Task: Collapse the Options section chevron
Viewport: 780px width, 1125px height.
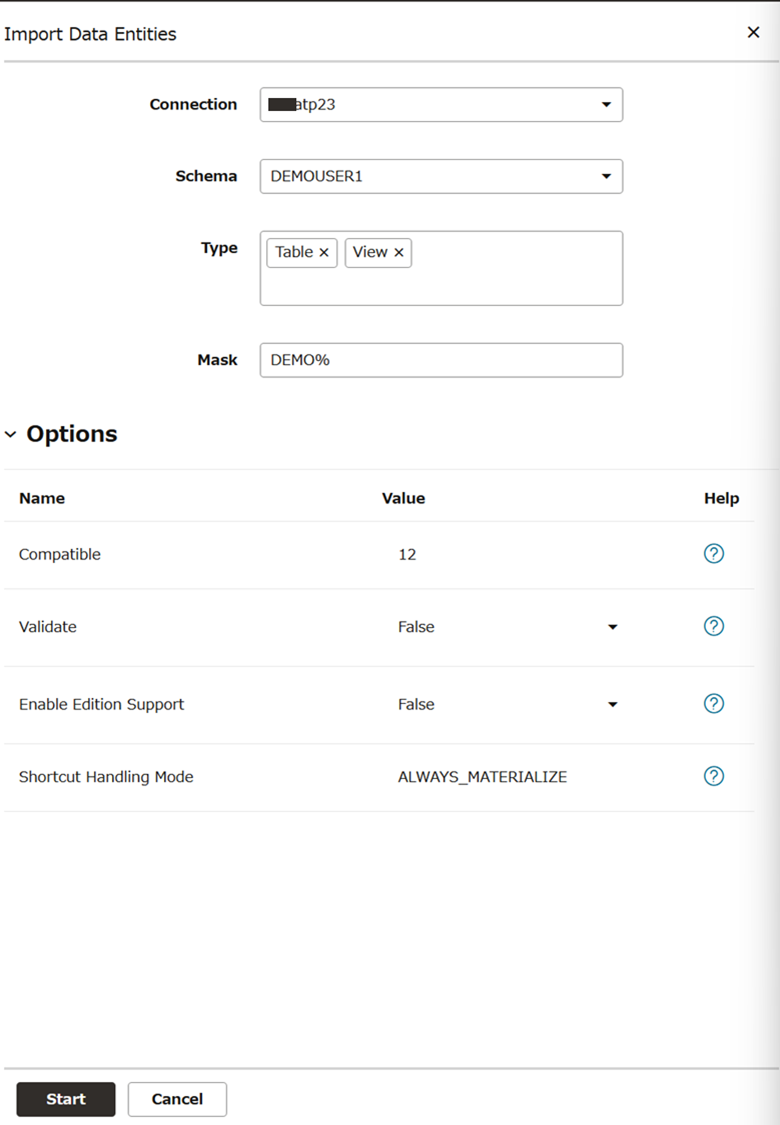Action: point(11,434)
